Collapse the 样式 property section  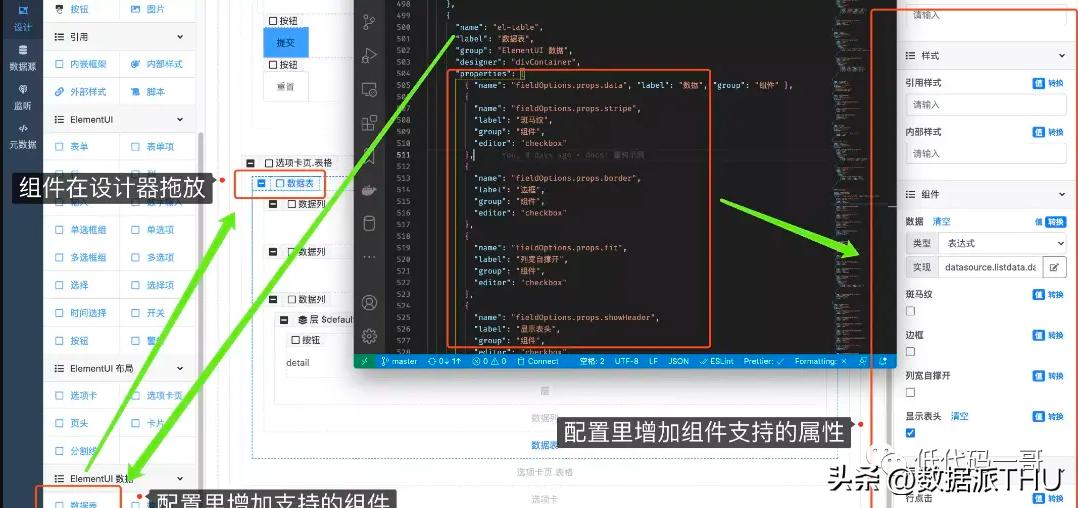point(1061,56)
